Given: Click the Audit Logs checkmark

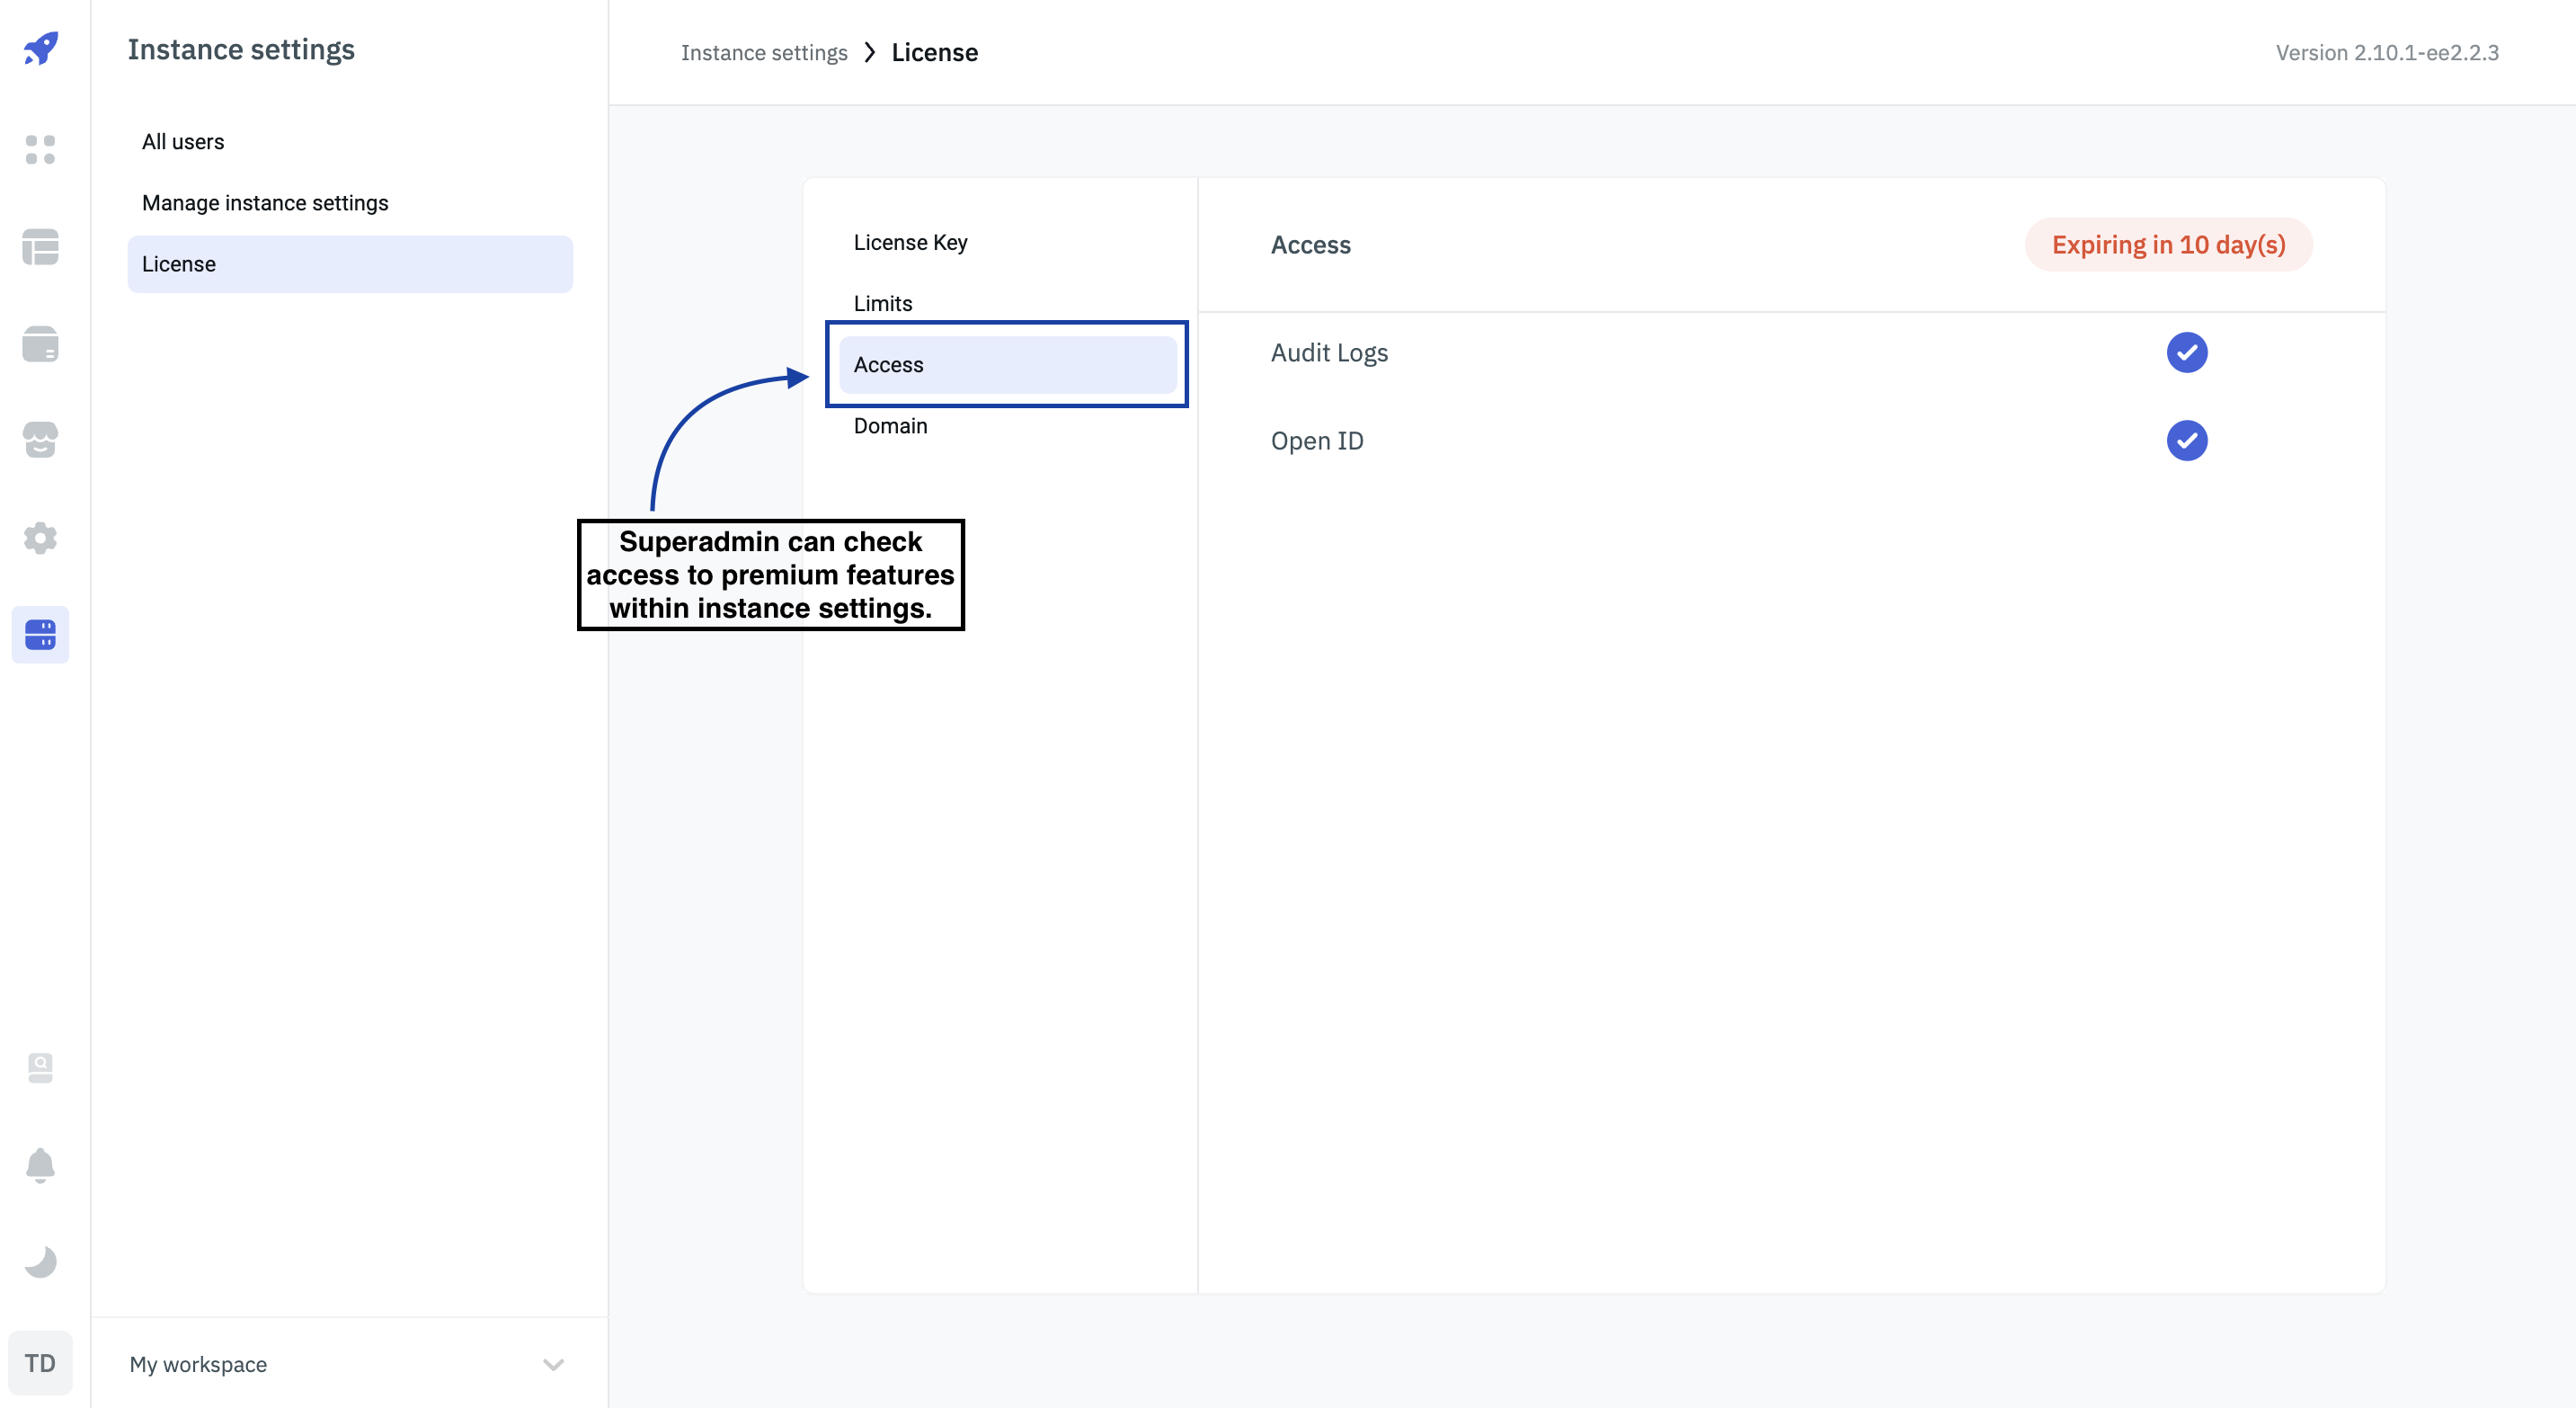Looking at the screenshot, I should tap(2186, 352).
